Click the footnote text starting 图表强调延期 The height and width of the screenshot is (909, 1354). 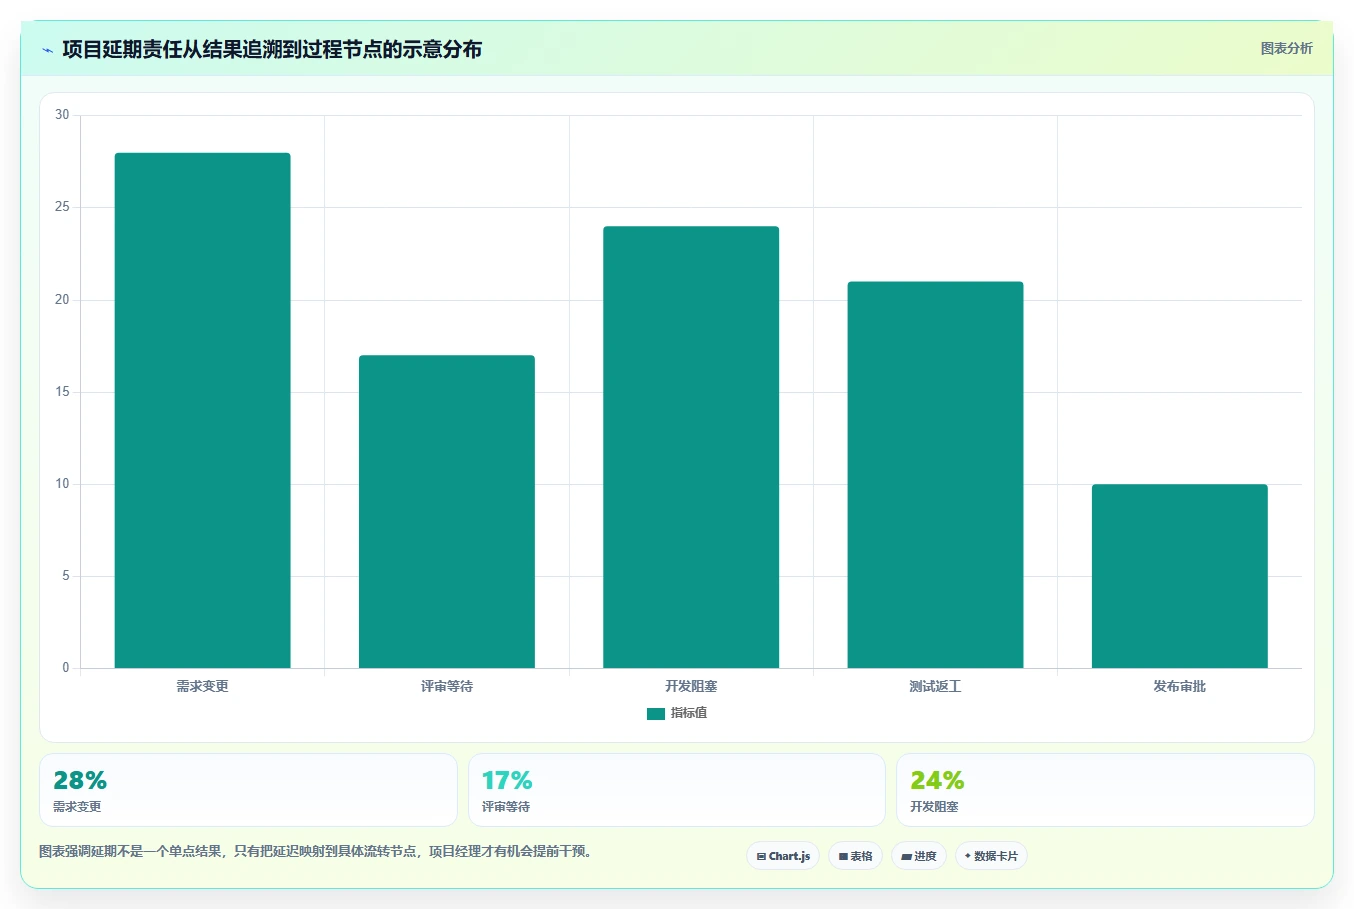point(317,852)
